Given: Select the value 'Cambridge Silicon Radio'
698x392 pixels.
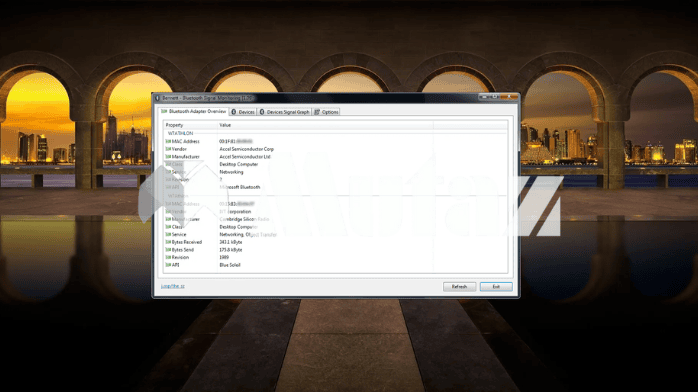Looking at the screenshot, I should [x=244, y=219].
